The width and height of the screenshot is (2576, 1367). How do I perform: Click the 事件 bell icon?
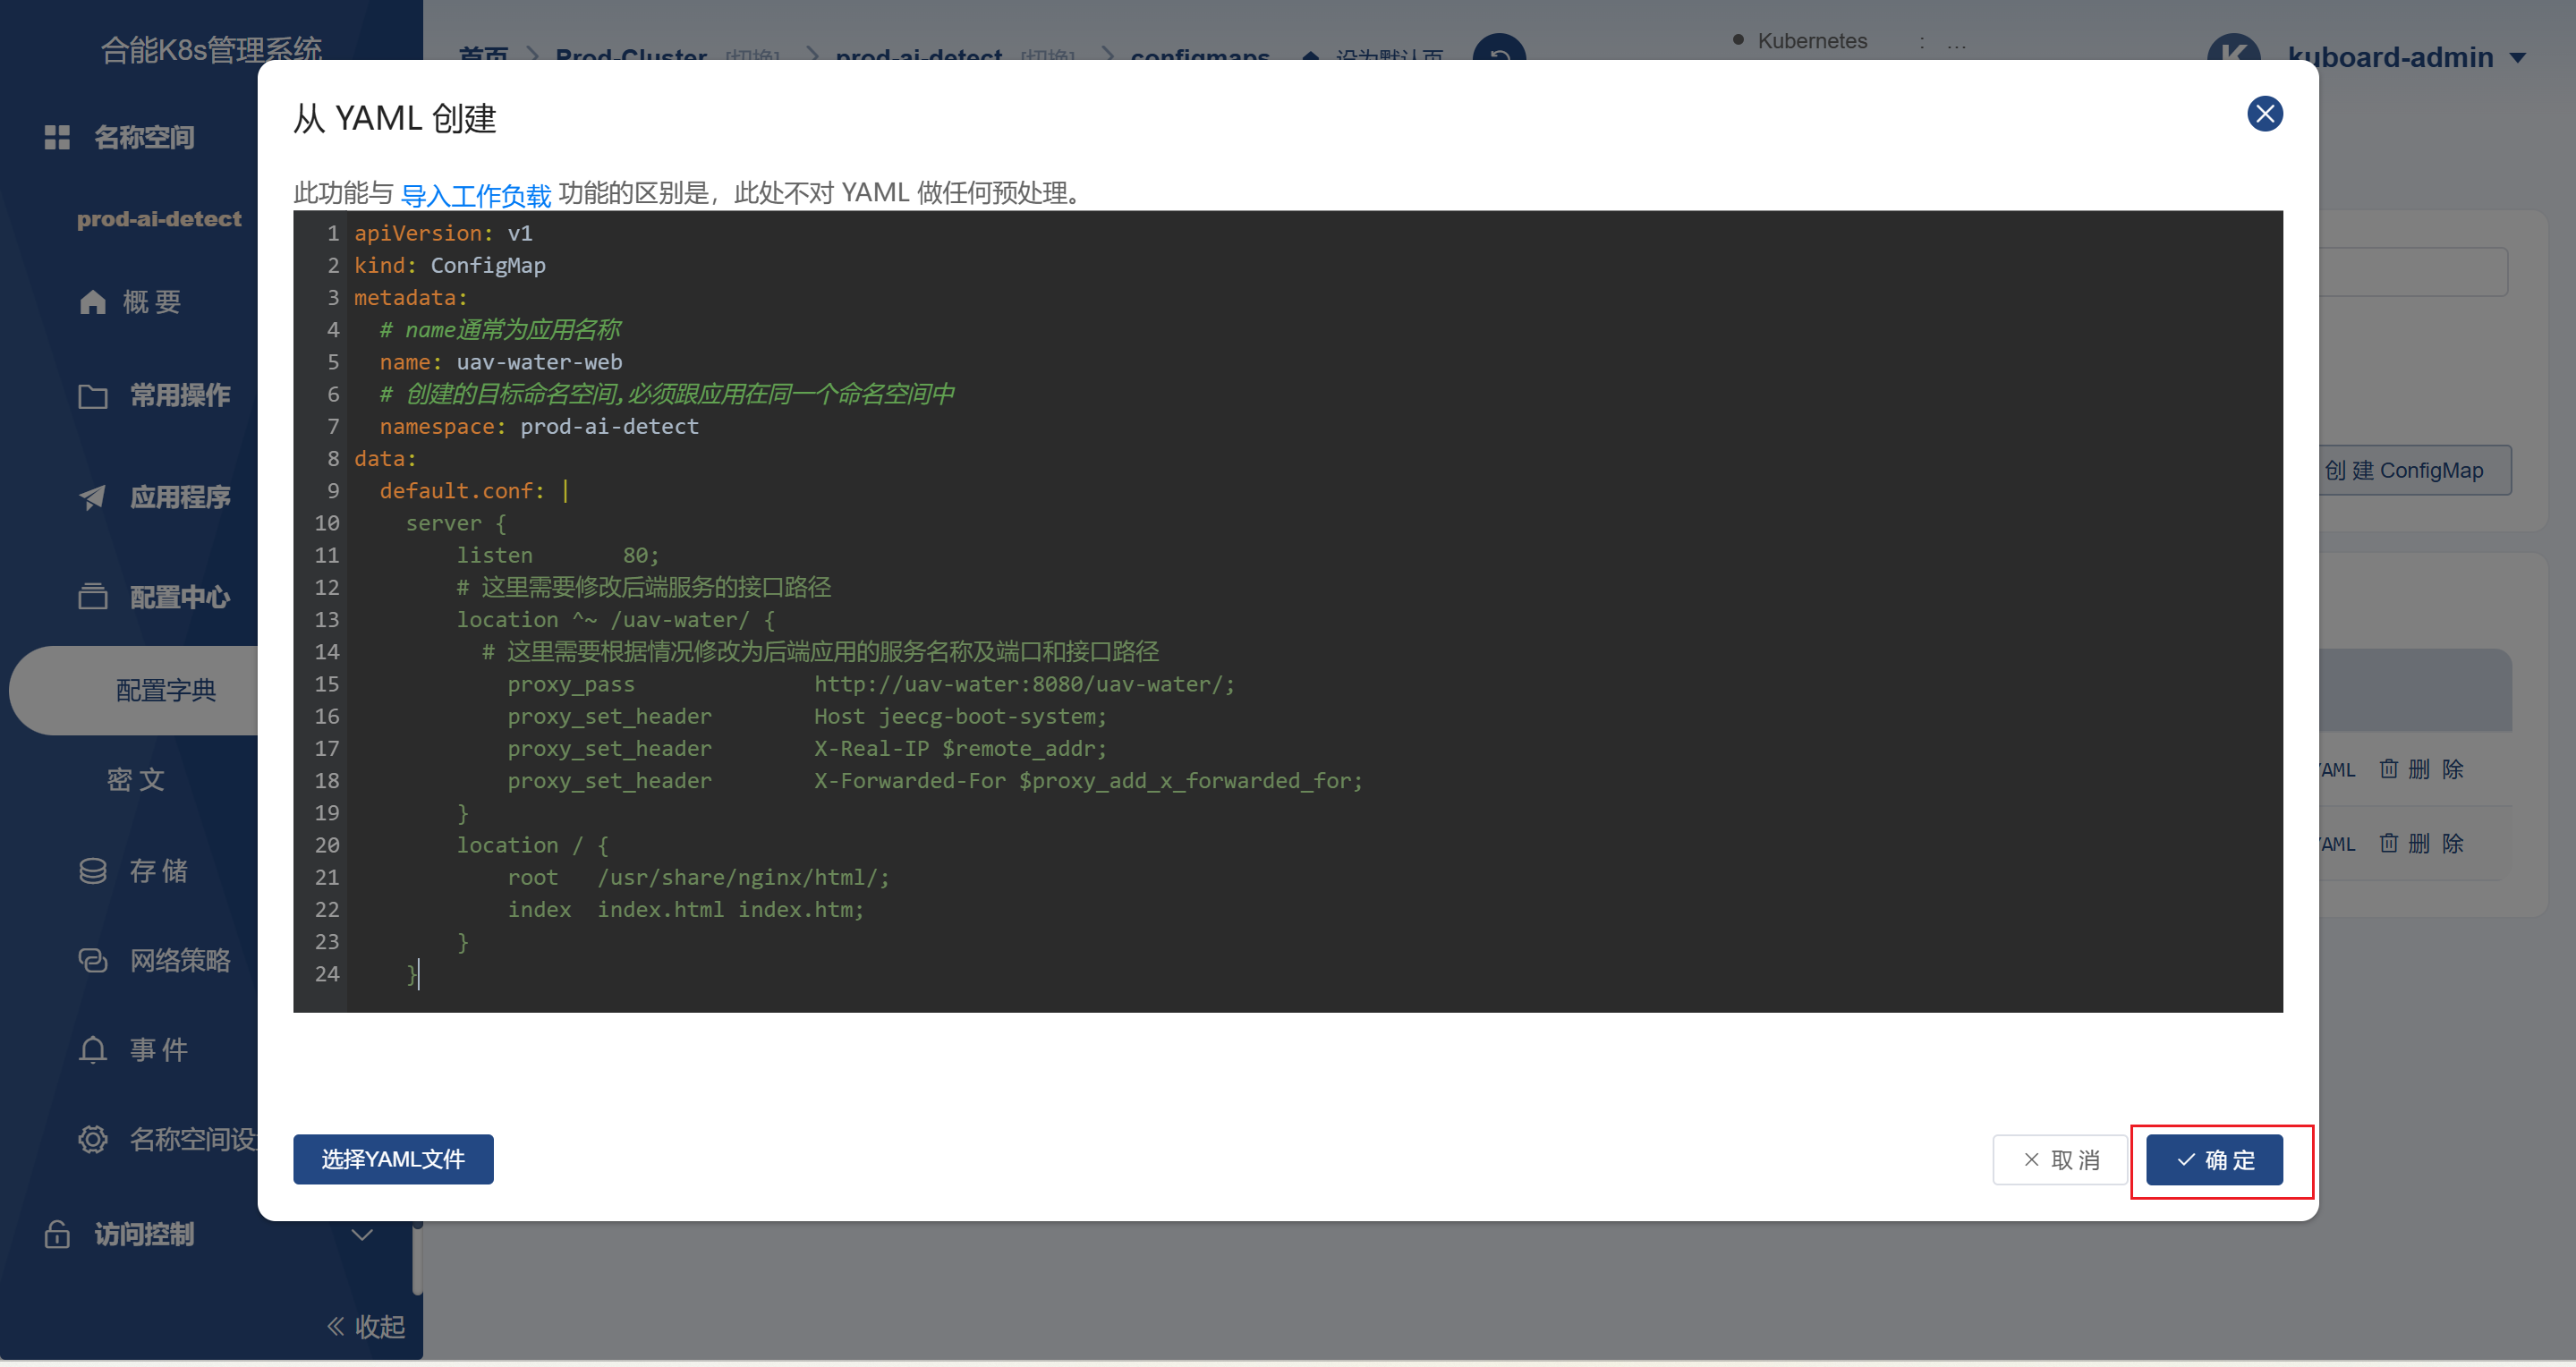pyautogui.click(x=92, y=1049)
